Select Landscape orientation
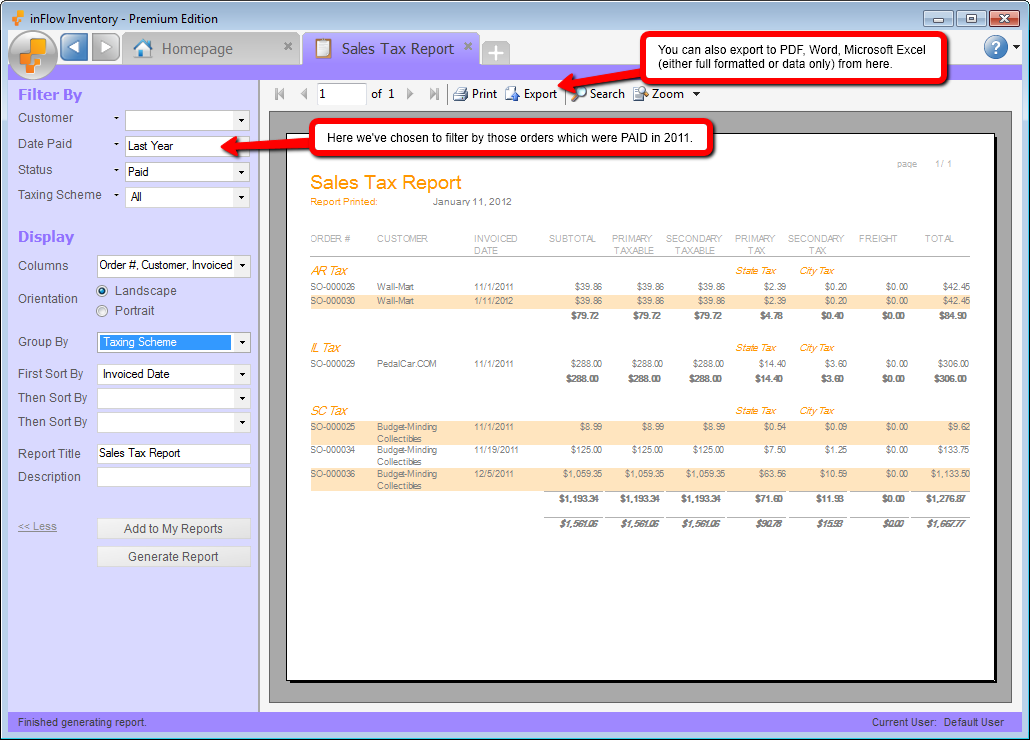 tap(102, 291)
